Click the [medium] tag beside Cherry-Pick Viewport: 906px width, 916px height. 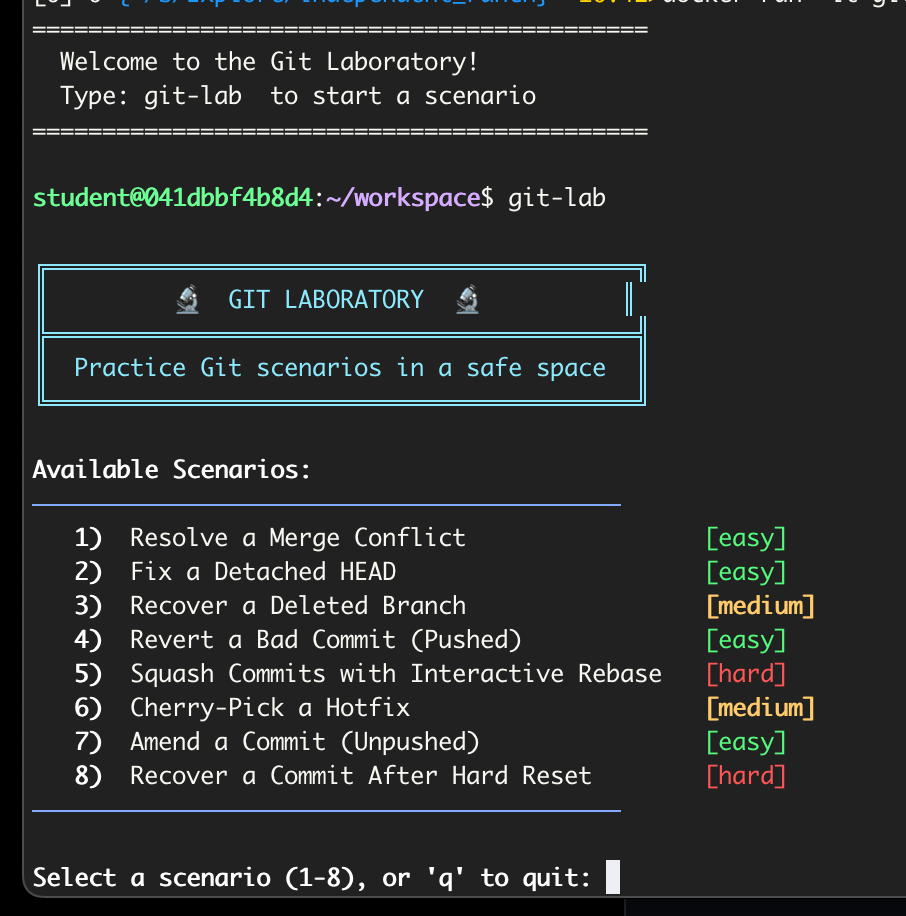point(760,708)
